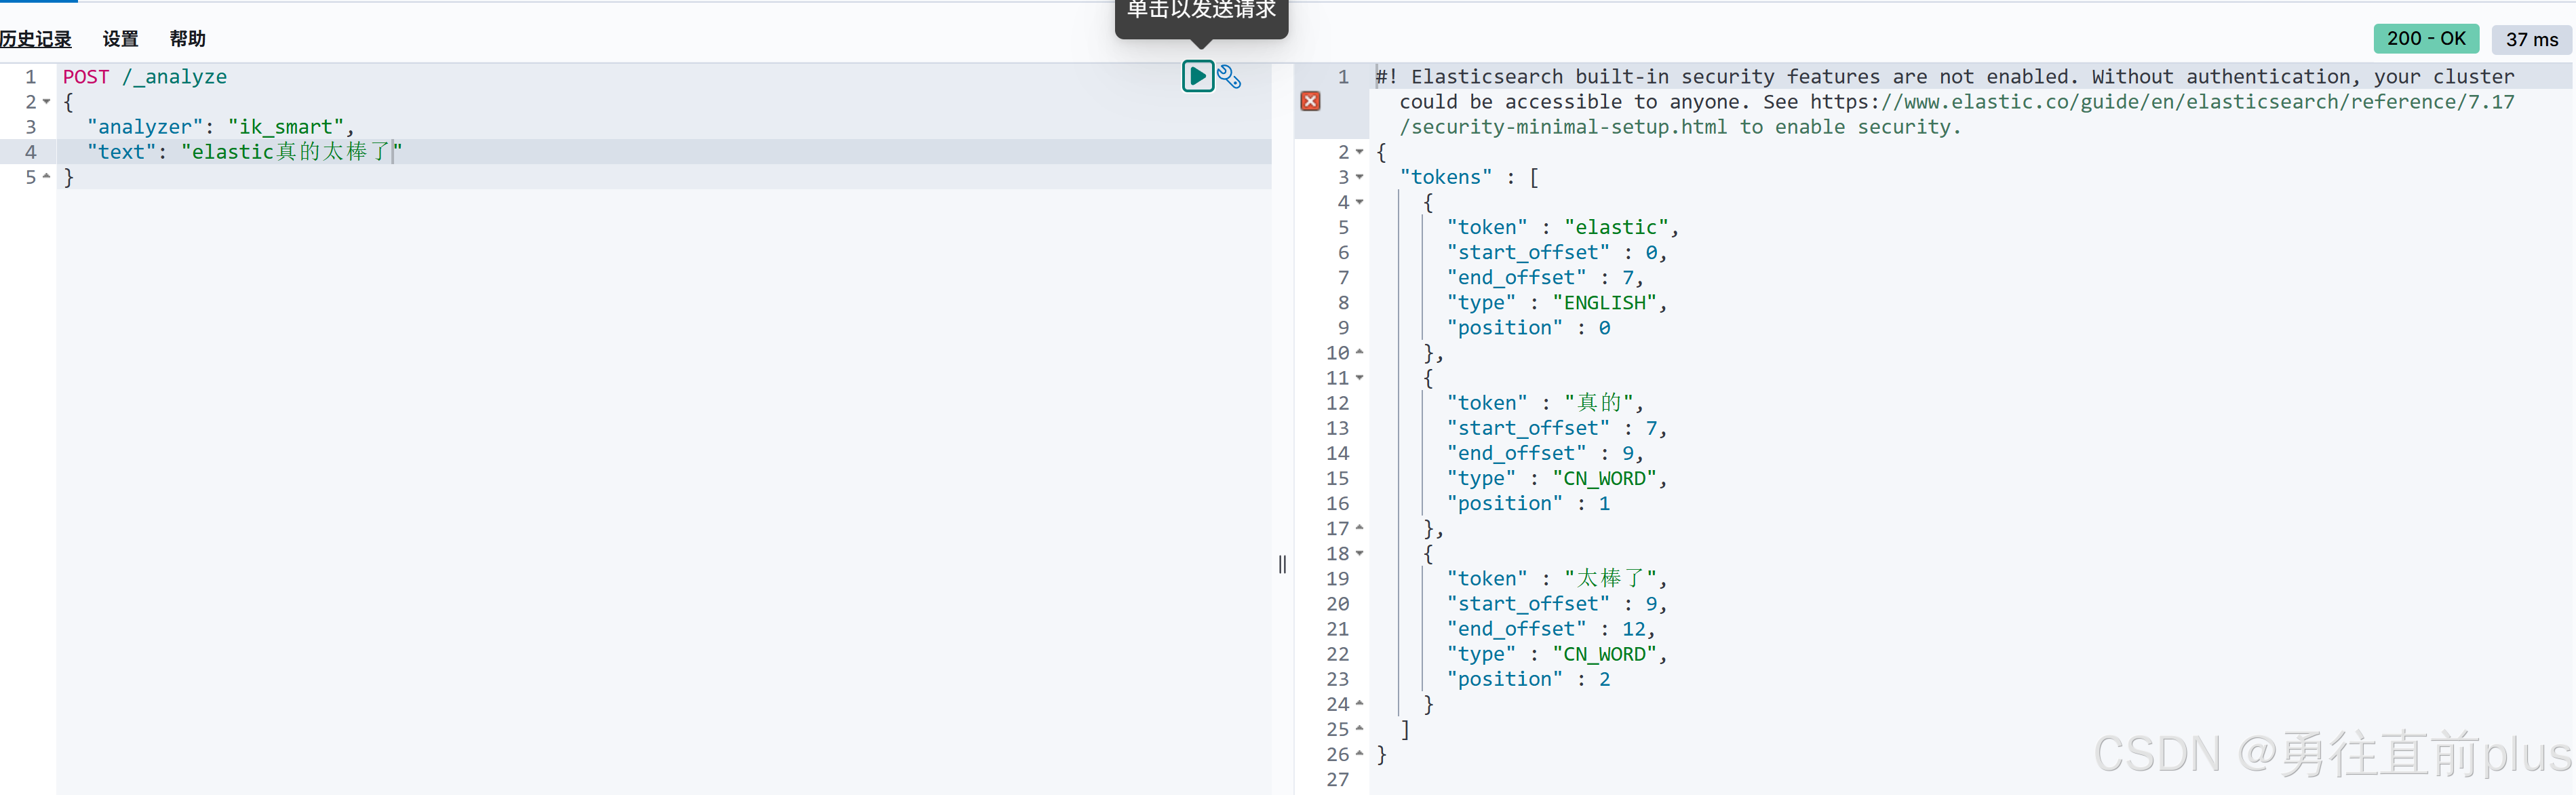Open the 历史记录 history menu

(36, 39)
